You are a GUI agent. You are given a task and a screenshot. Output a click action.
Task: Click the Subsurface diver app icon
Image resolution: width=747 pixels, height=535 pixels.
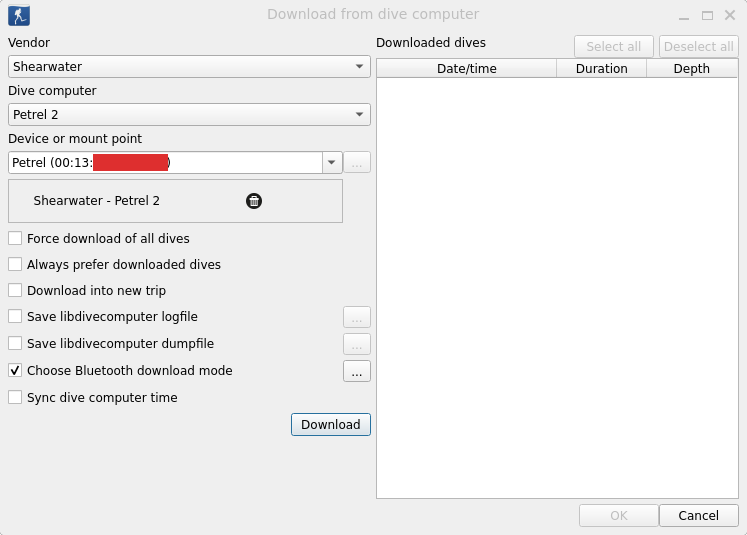(19, 15)
